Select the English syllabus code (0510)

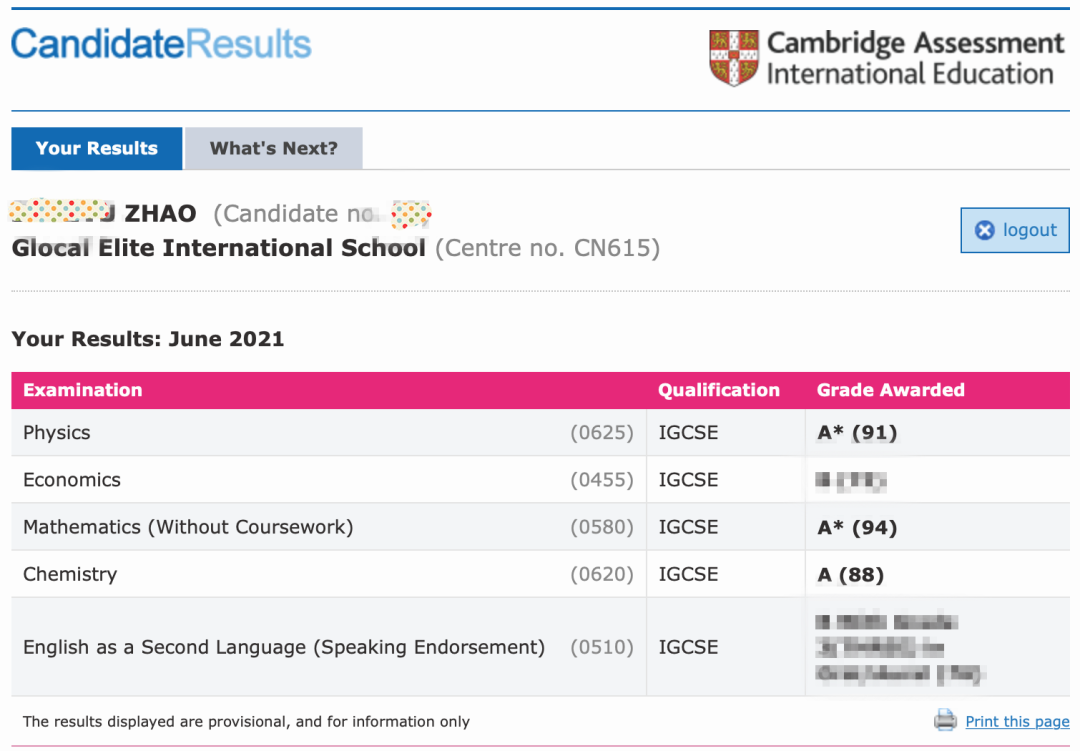click(x=601, y=647)
